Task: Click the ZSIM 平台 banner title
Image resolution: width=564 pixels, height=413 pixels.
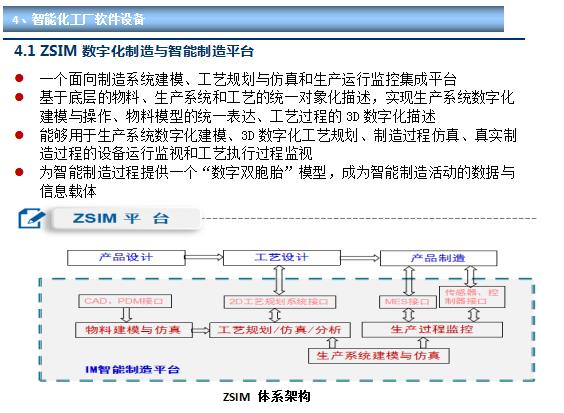Action: 121,218
